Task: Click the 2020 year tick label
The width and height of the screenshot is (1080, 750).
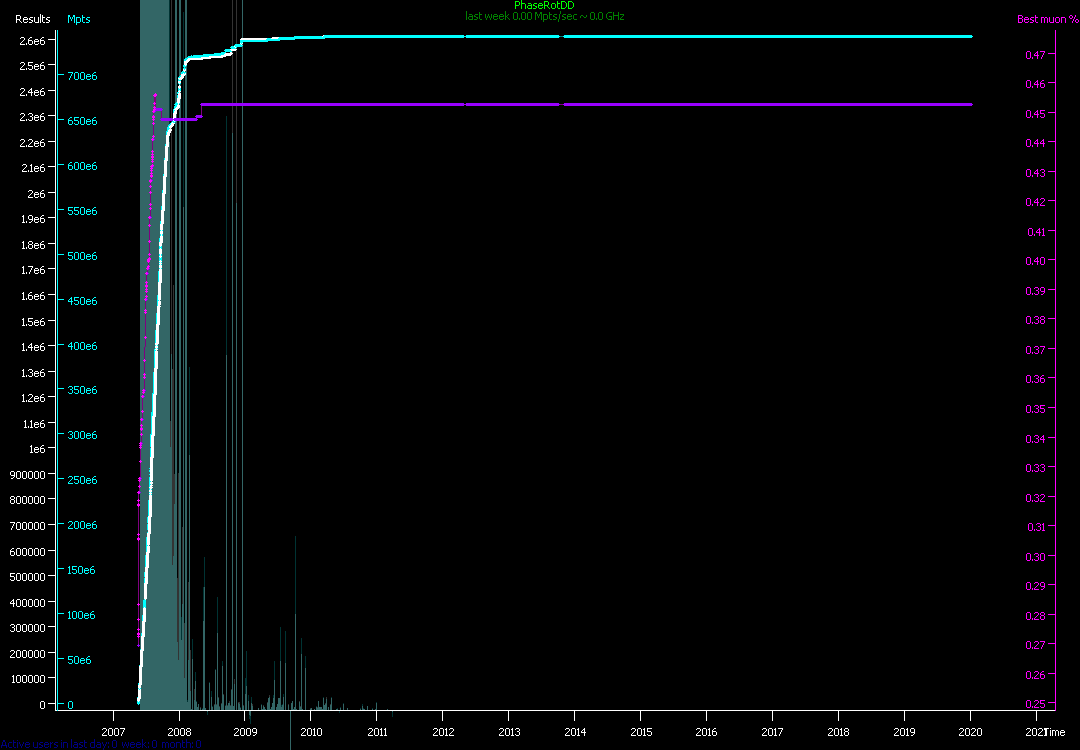Action: pyautogui.click(x=970, y=732)
